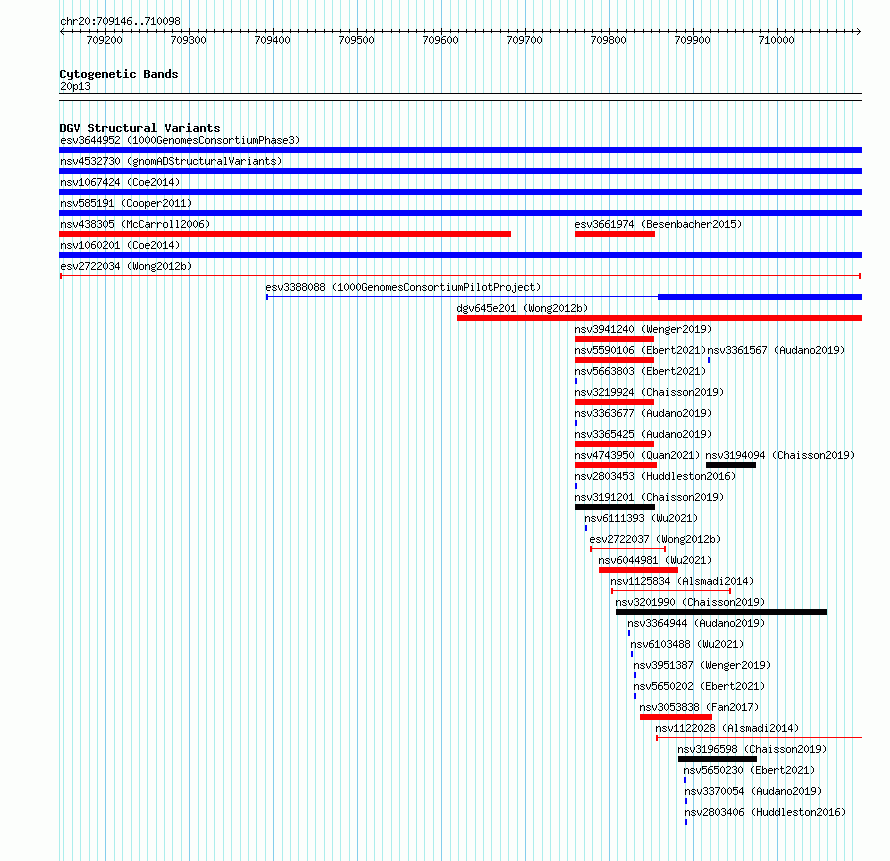Click the nsv5650202 (Ebert2021) label
This screenshot has width=890, height=861.
point(699,686)
